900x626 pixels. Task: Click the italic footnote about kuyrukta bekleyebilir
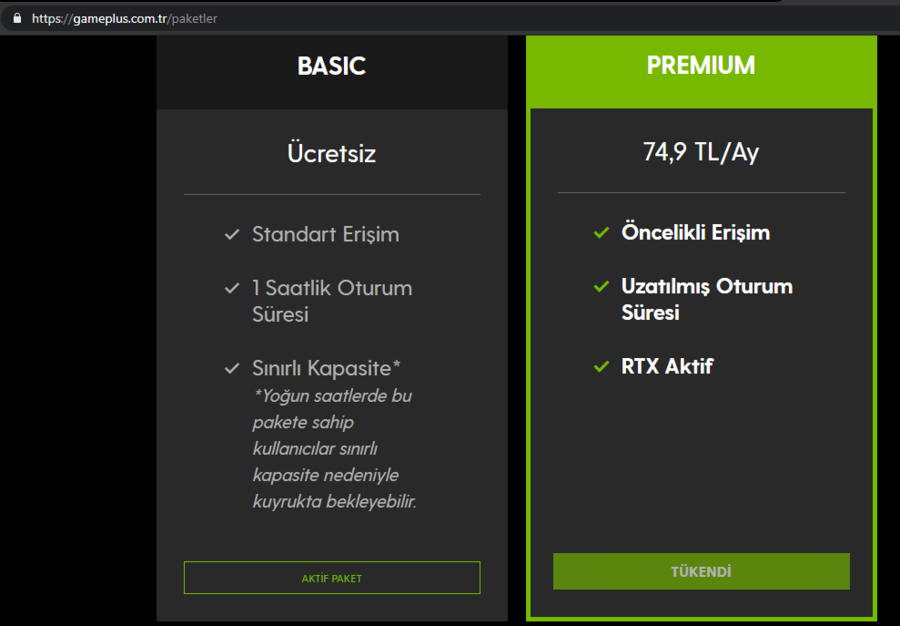tap(334, 448)
